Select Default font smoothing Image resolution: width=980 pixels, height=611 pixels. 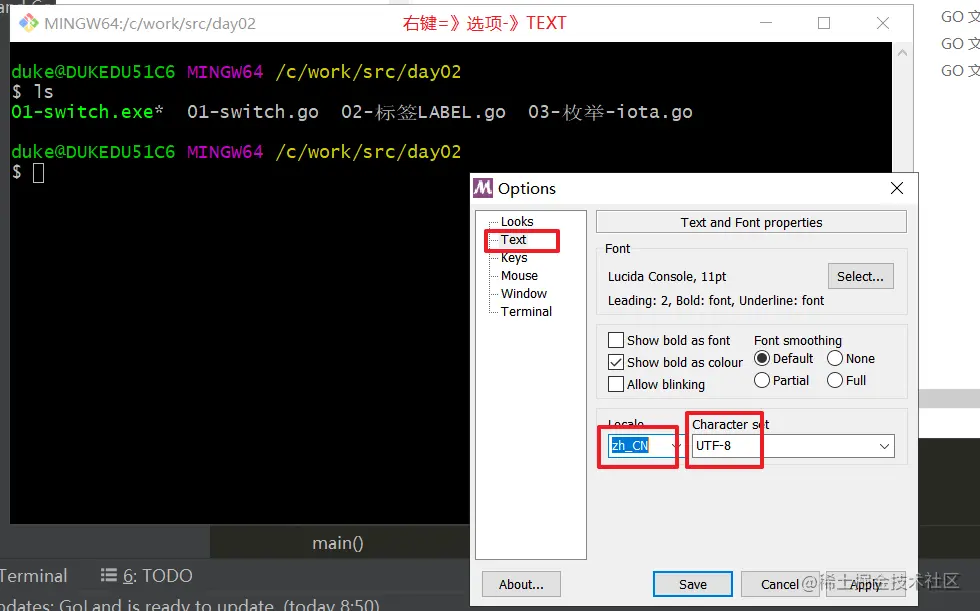click(x=762, y=359)
